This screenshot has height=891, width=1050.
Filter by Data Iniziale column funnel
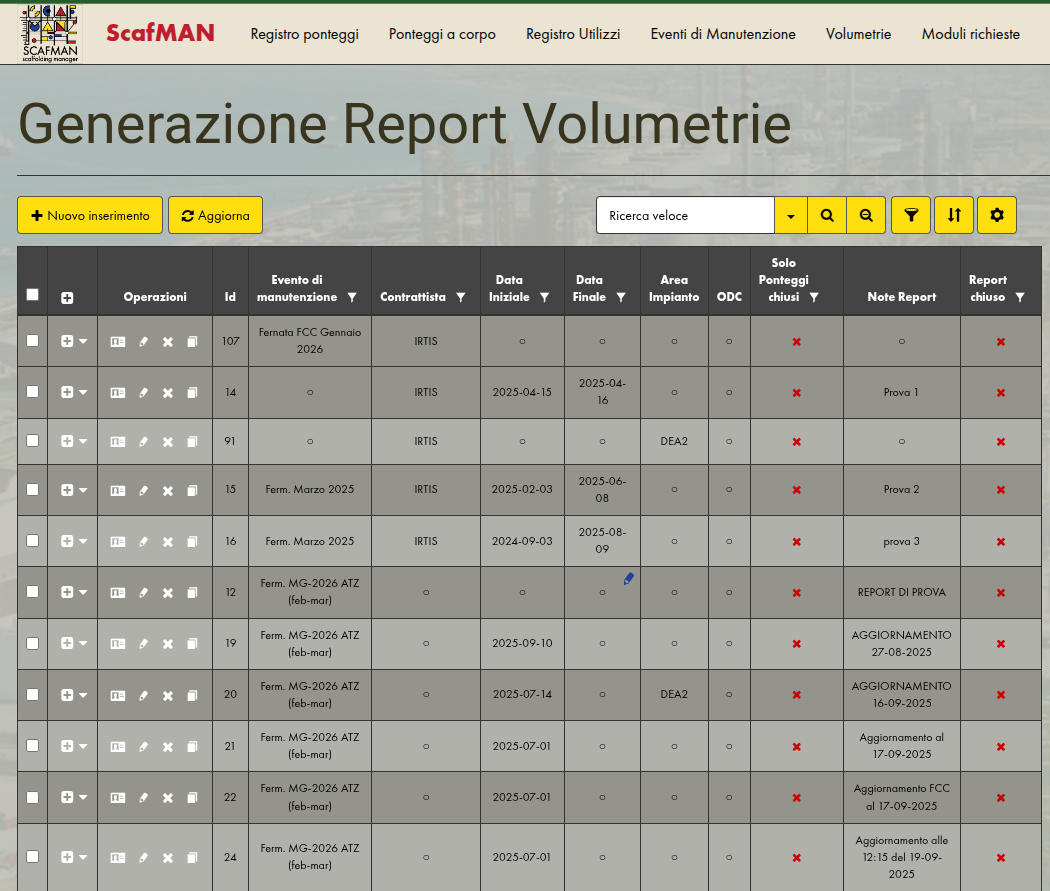coord(544,297)
